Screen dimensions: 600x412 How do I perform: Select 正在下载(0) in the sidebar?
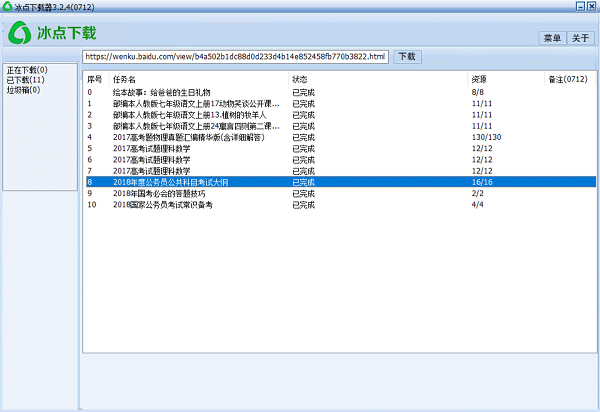[x=27, y=70]
